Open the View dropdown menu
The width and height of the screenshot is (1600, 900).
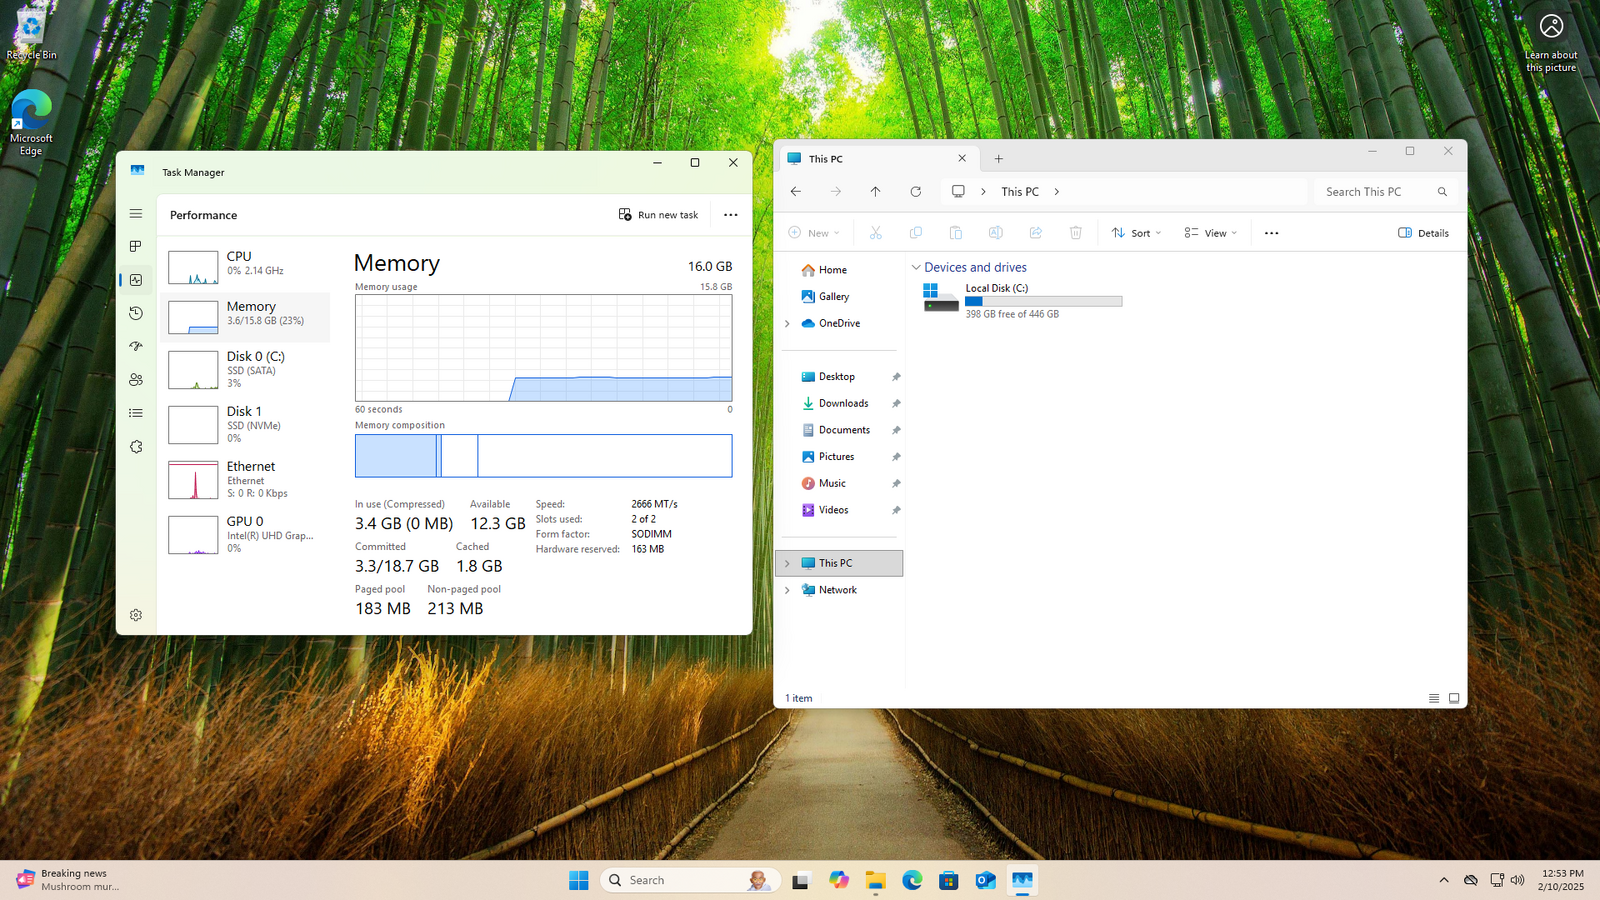tap(1210, 233)
